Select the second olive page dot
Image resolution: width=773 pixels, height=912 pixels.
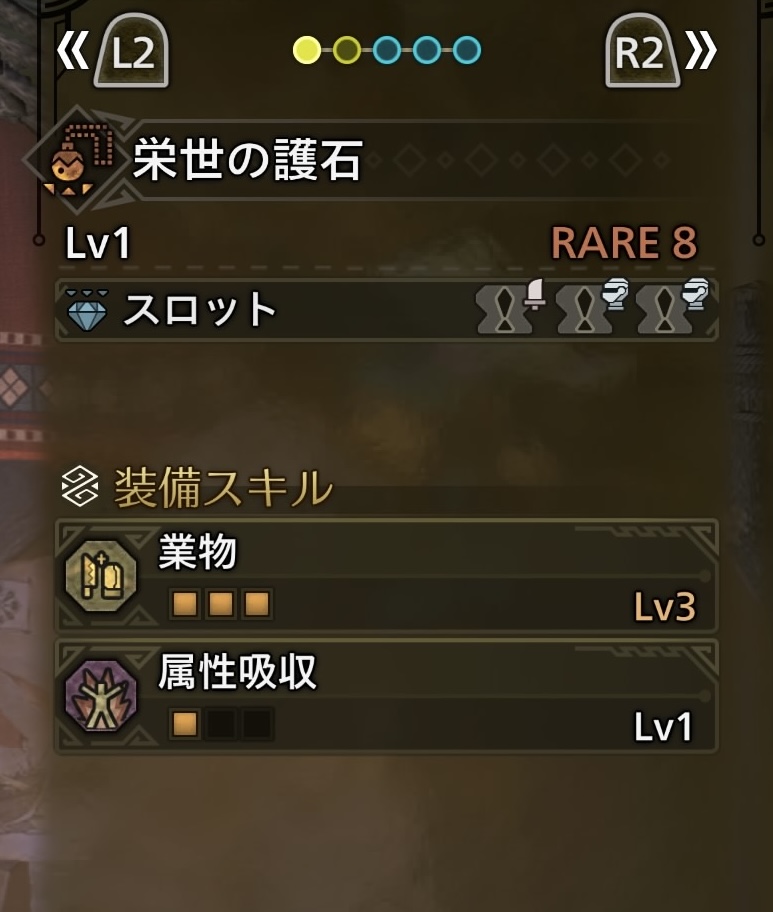point(347,50)
